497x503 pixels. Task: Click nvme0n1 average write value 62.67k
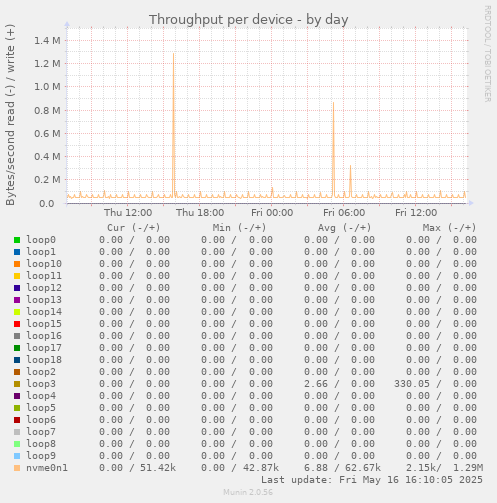tap(363, 468)
